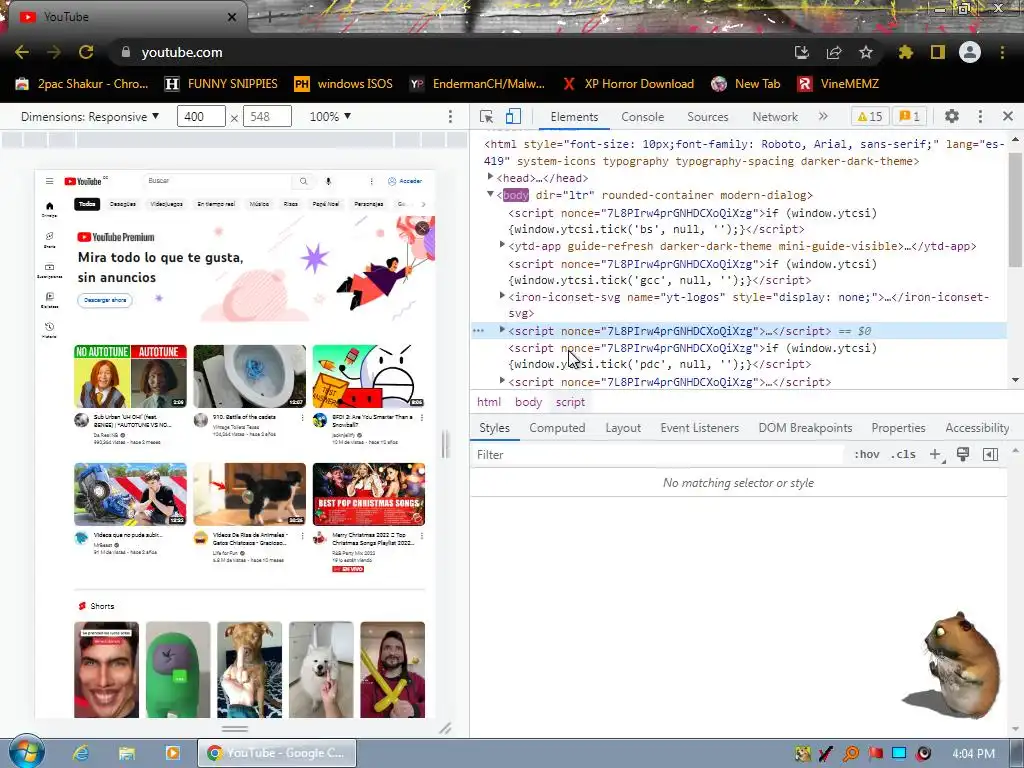Open the VineMEMZ bookmark
Screen dimensions: 1024x768
(838, 84)
